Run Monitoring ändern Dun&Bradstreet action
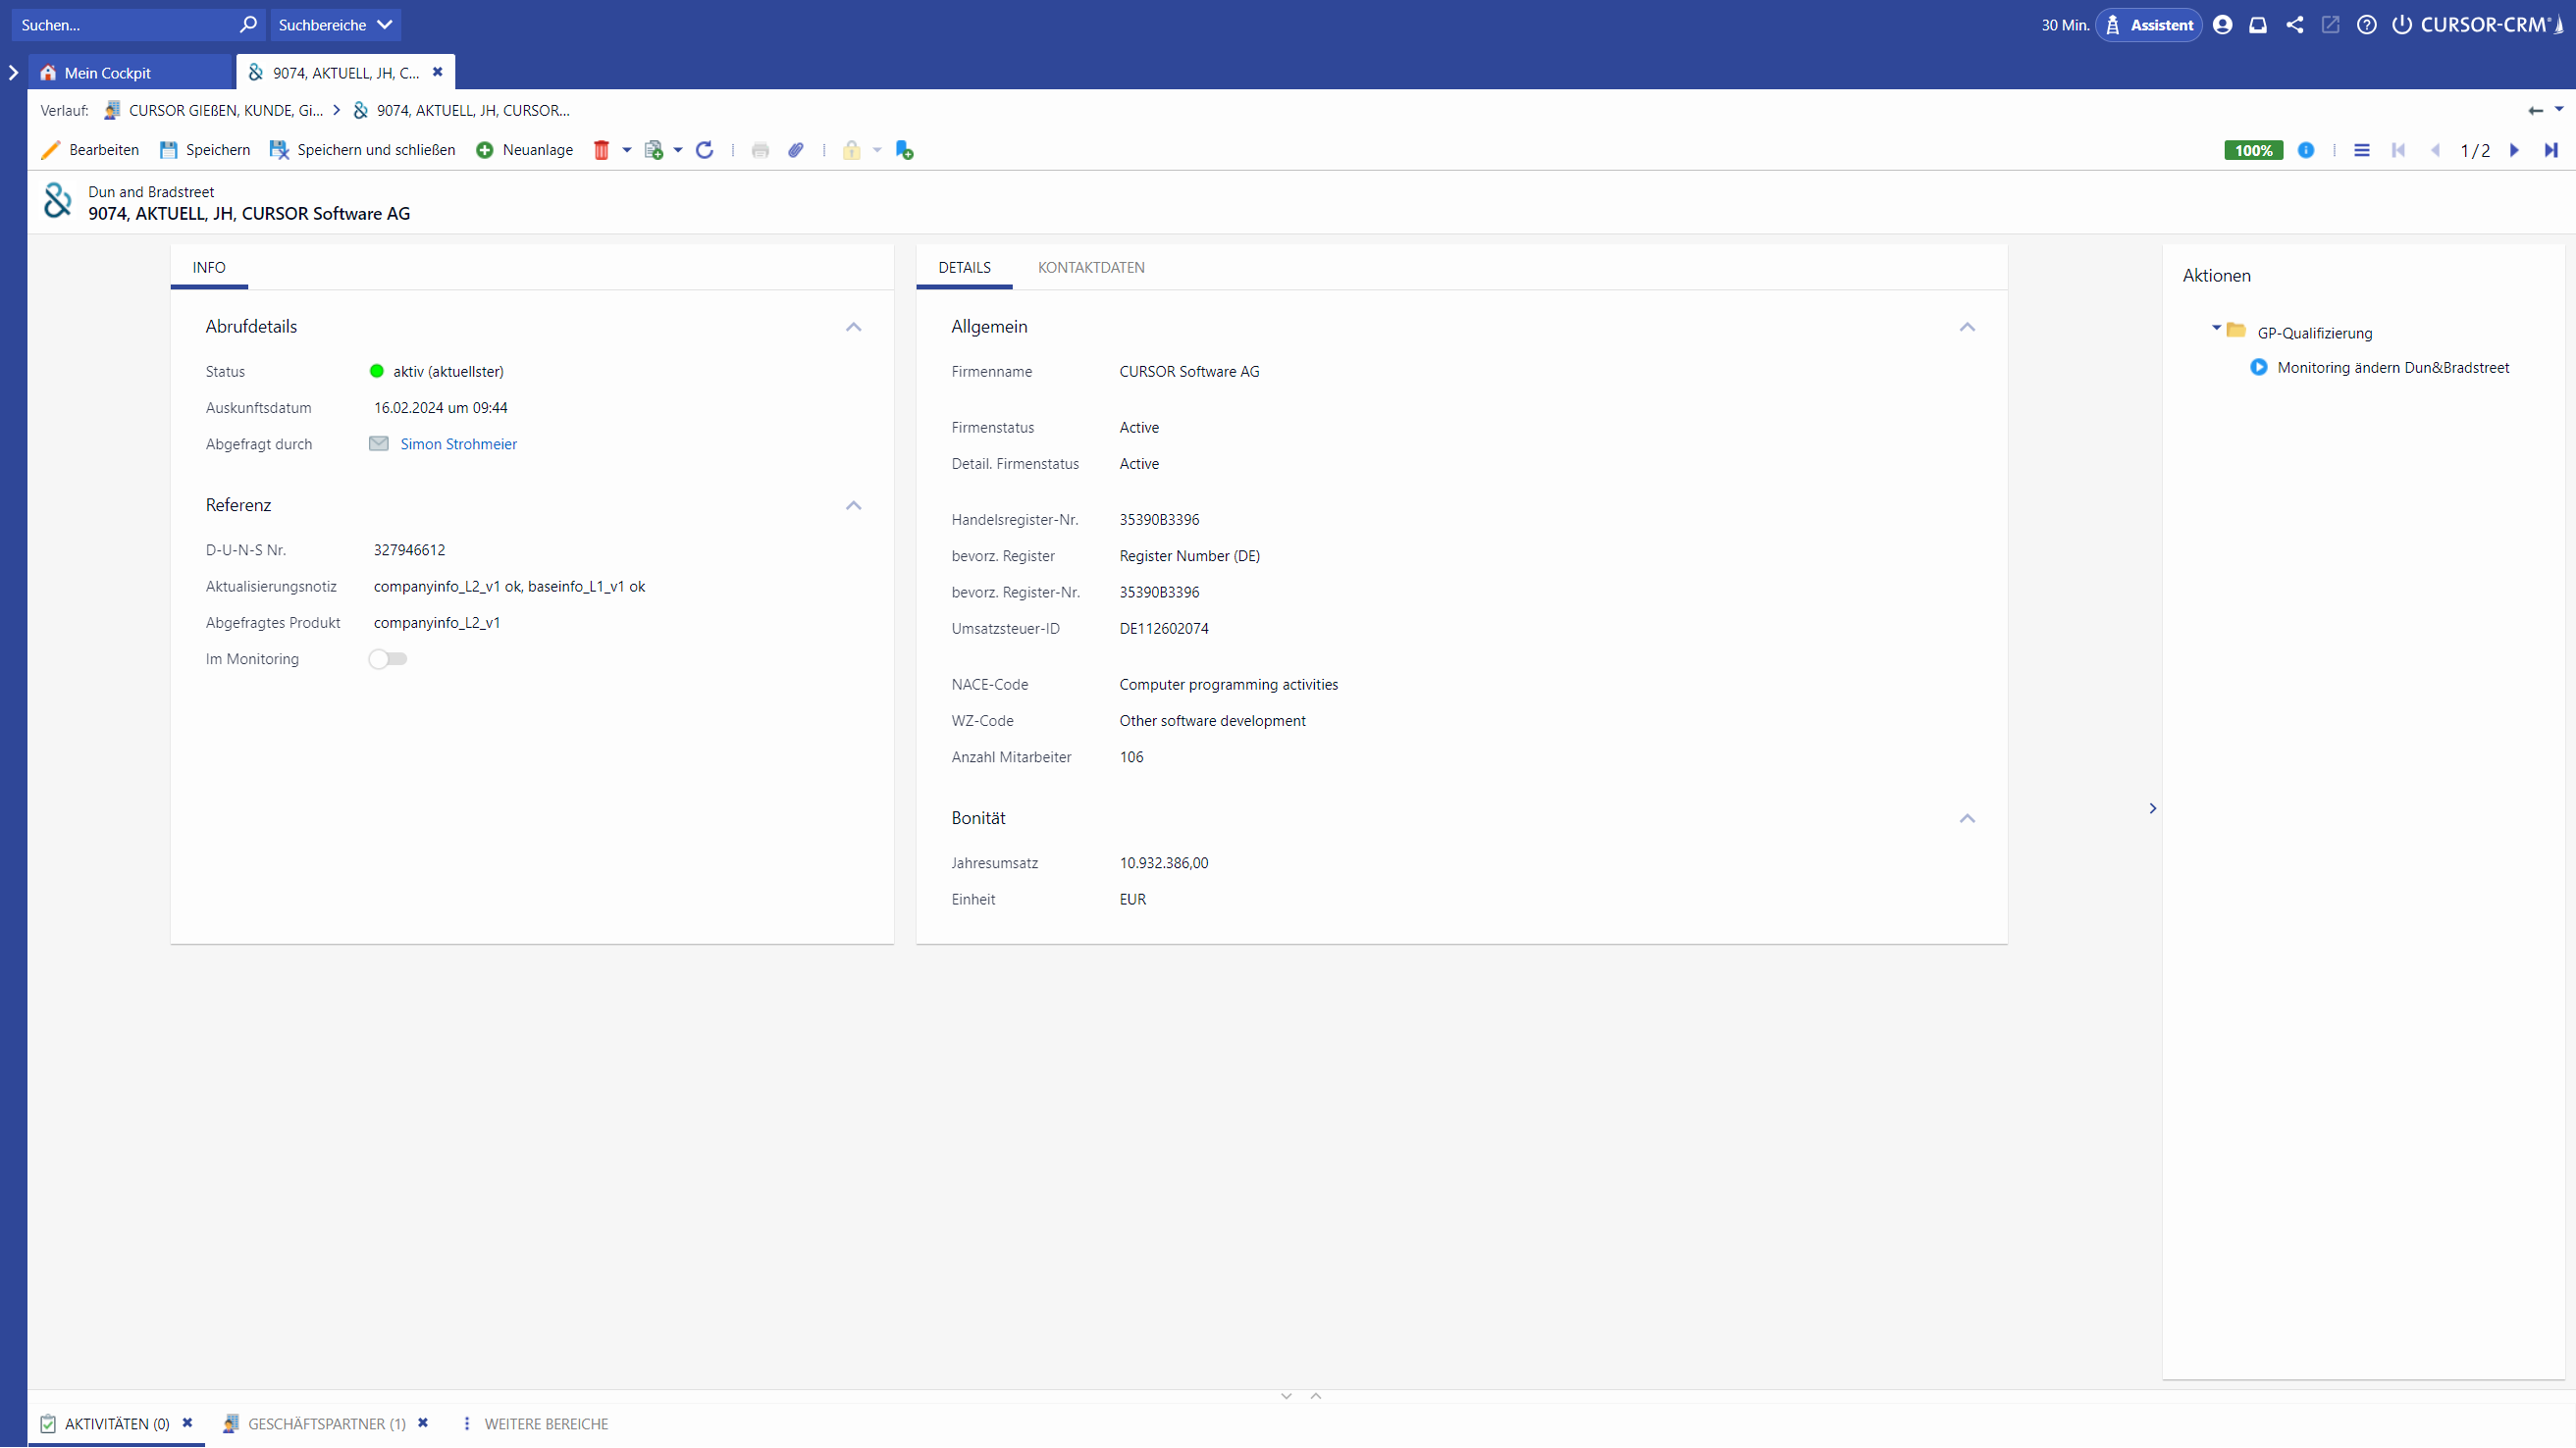Viewport: 2576px width, 1448px height. 2393,368
